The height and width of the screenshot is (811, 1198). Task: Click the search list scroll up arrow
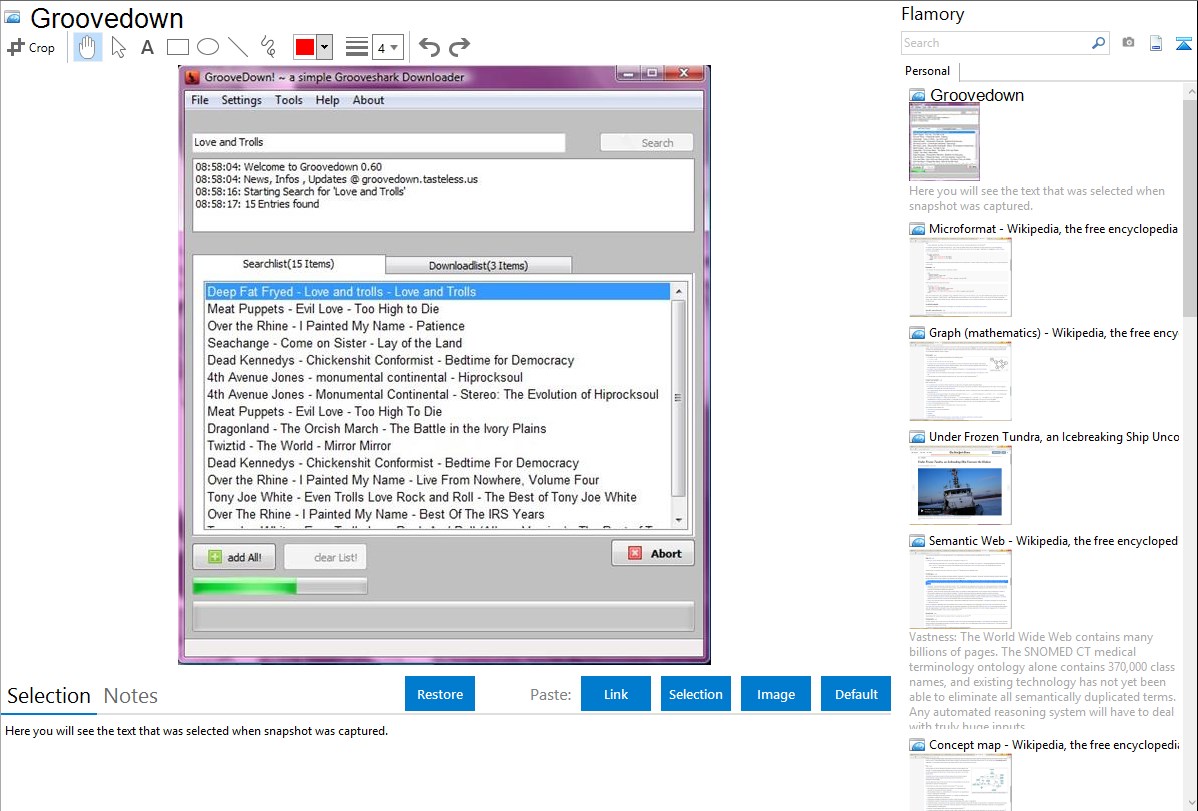[678, 292]
